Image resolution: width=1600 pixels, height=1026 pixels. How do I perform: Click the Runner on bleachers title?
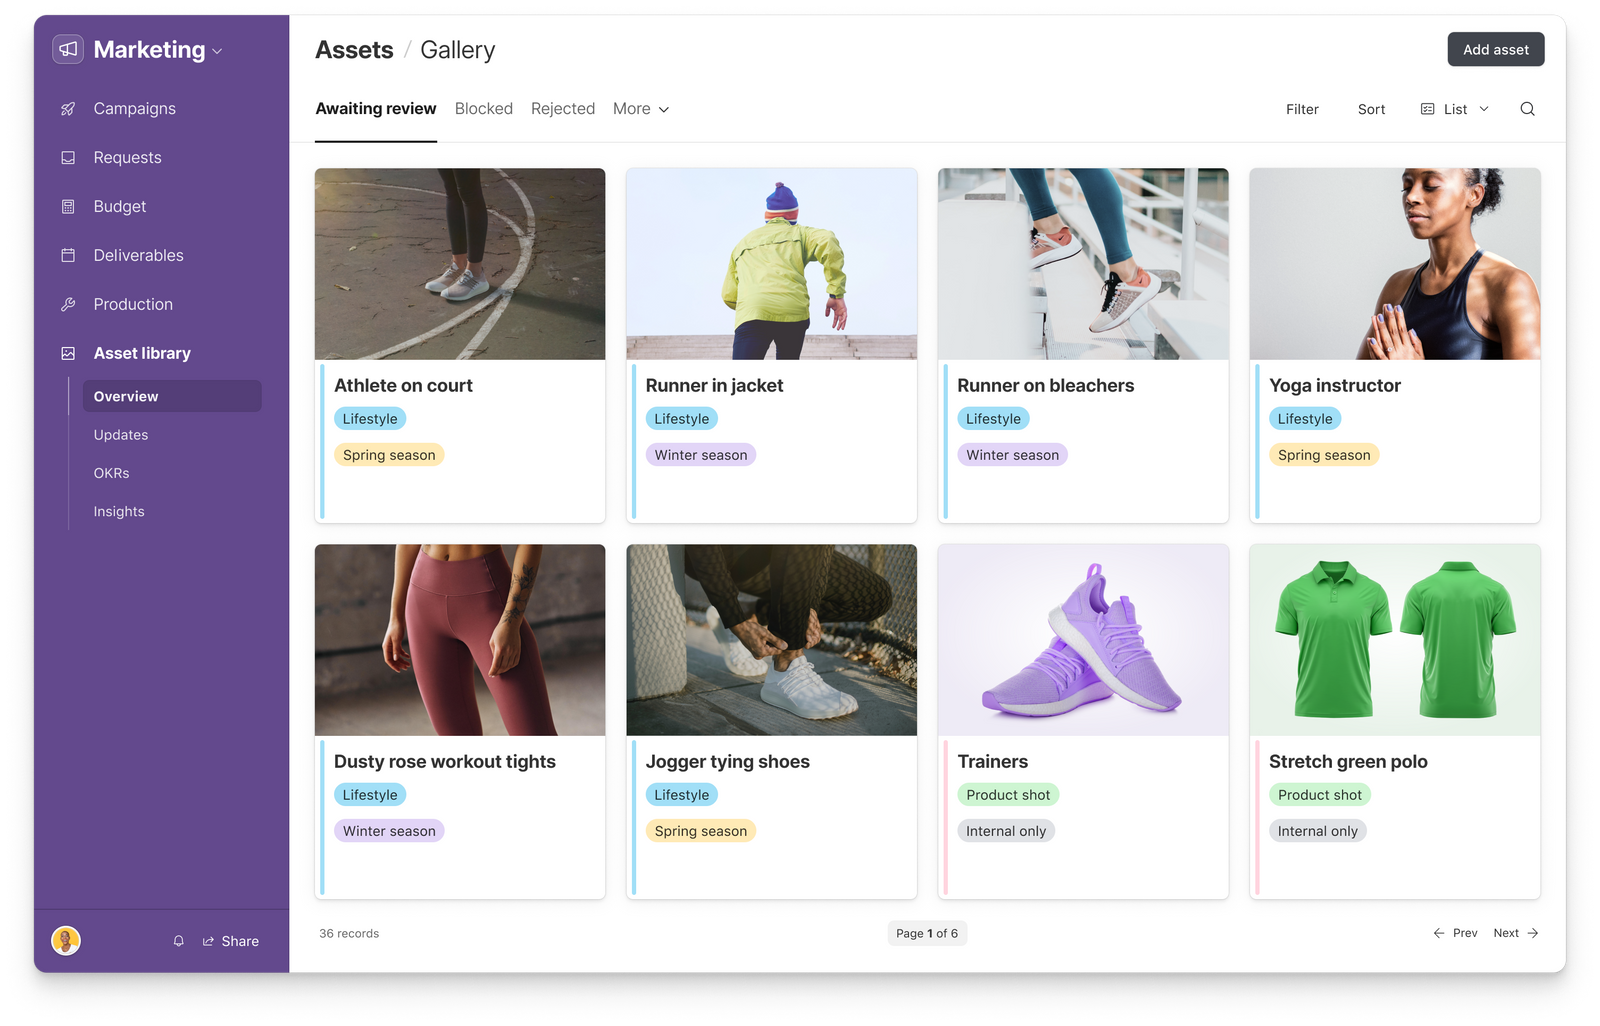pyautogui.click(x=1045, y=386)
